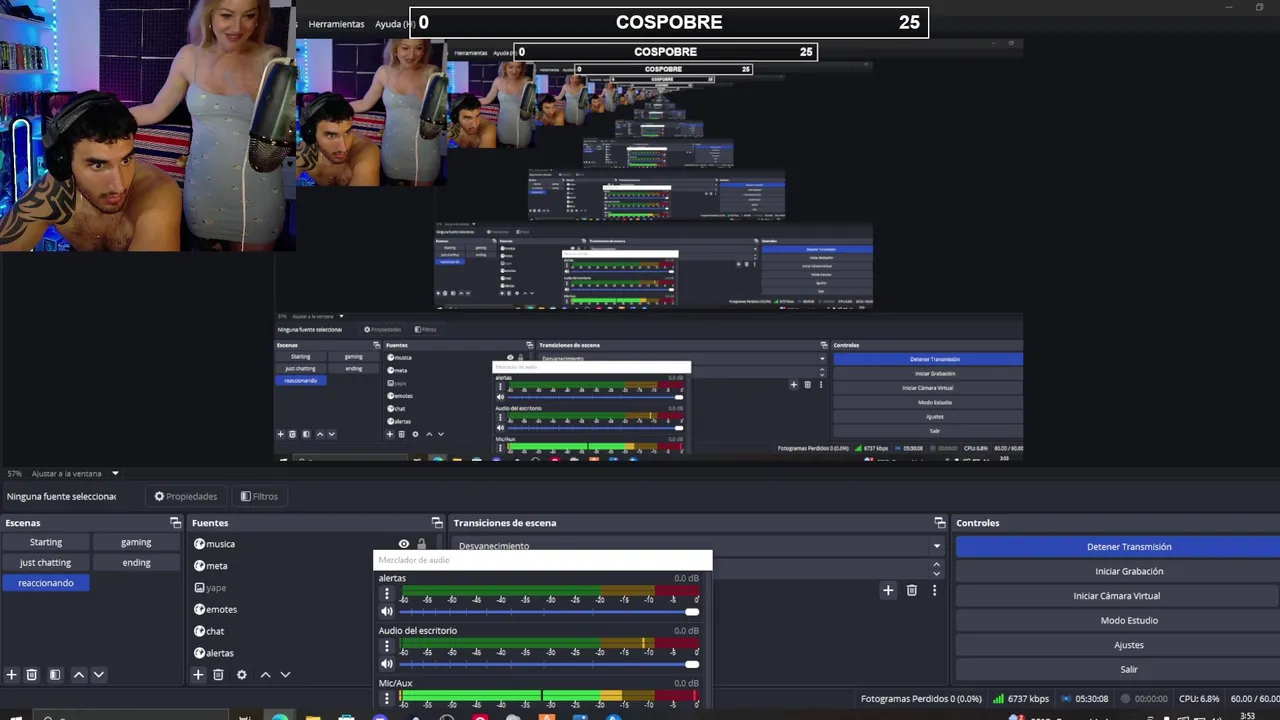
Task: Click Detener Transmisión button
Action: pyautogui.click(x=1118, y=547)
